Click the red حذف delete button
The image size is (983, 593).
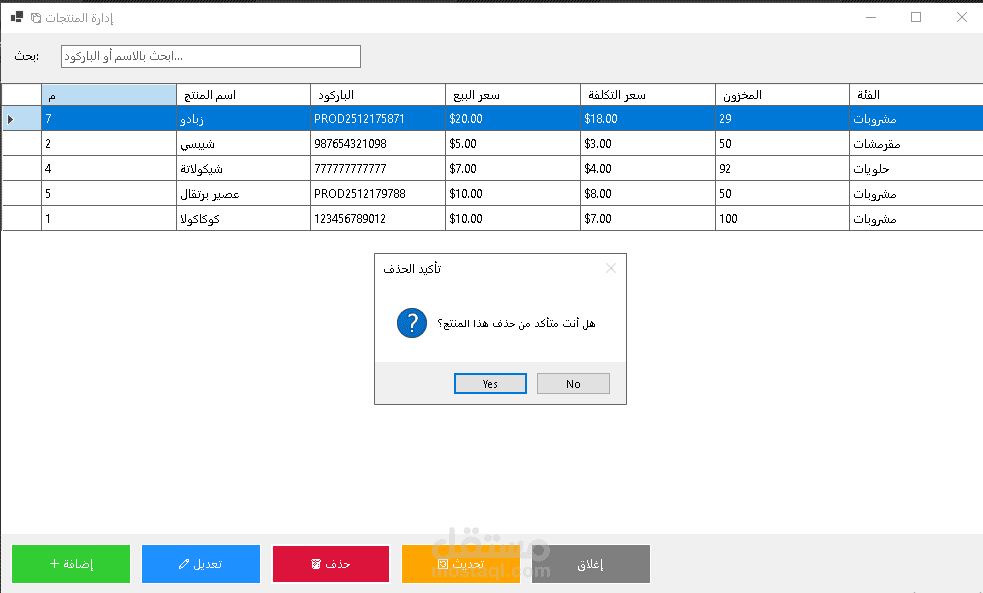(330, 564)
